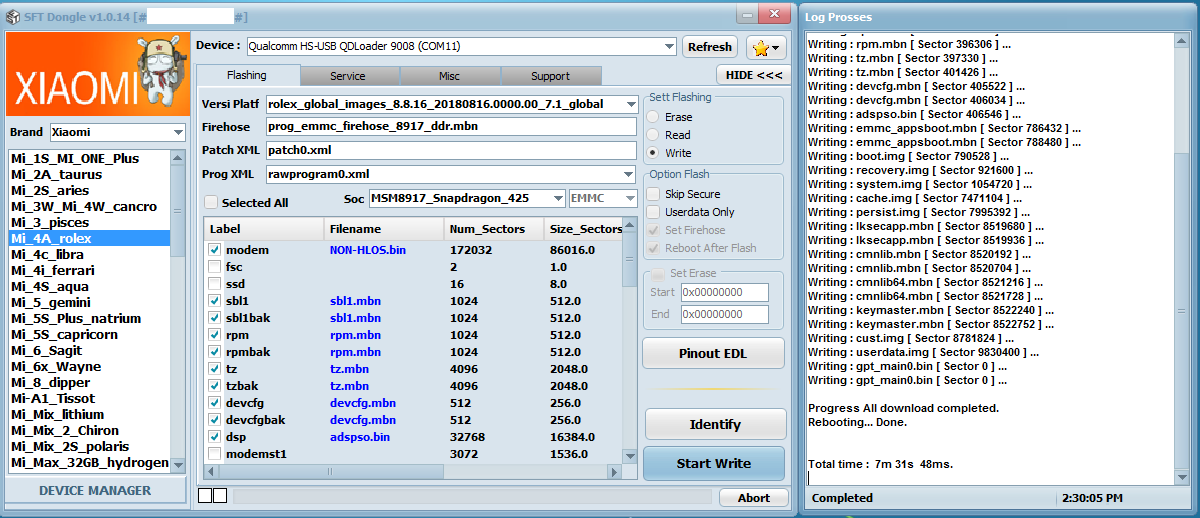Image resolution: width=1200 pixels, height=518 pixels.
Task: Open the Soc MSM8917 dropdown
Action: 557,199
